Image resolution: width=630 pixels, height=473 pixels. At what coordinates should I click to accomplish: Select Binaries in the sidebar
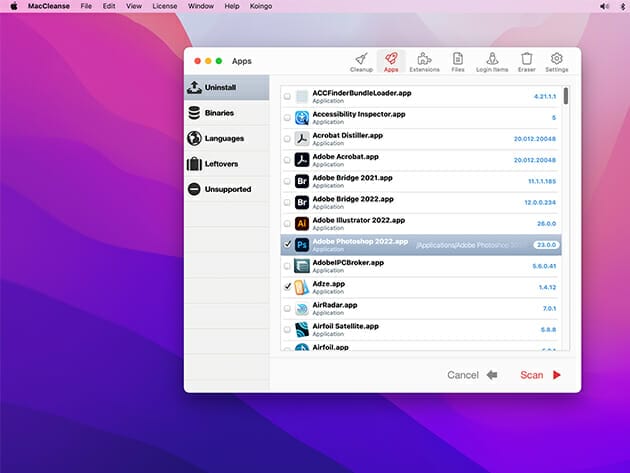click(x=219, y=113)
